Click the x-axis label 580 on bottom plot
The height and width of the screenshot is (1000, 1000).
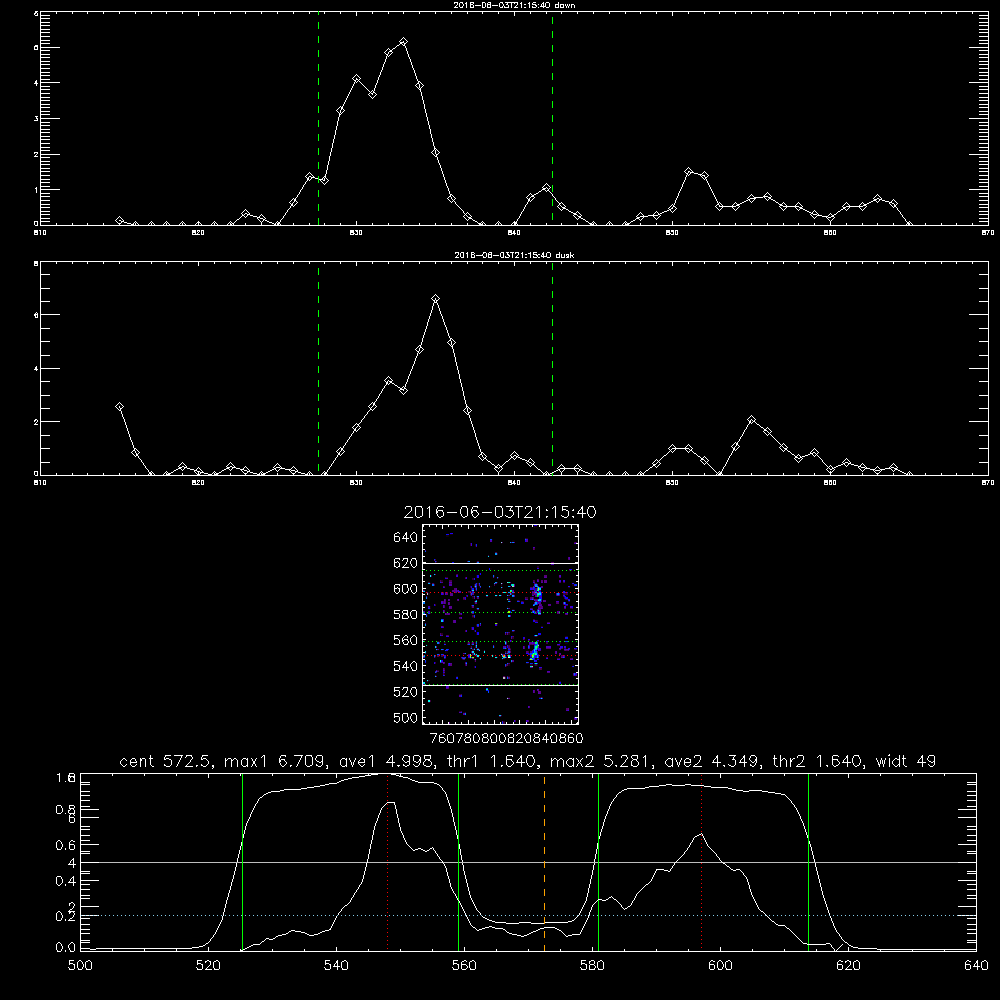click(x=592, y=966)
